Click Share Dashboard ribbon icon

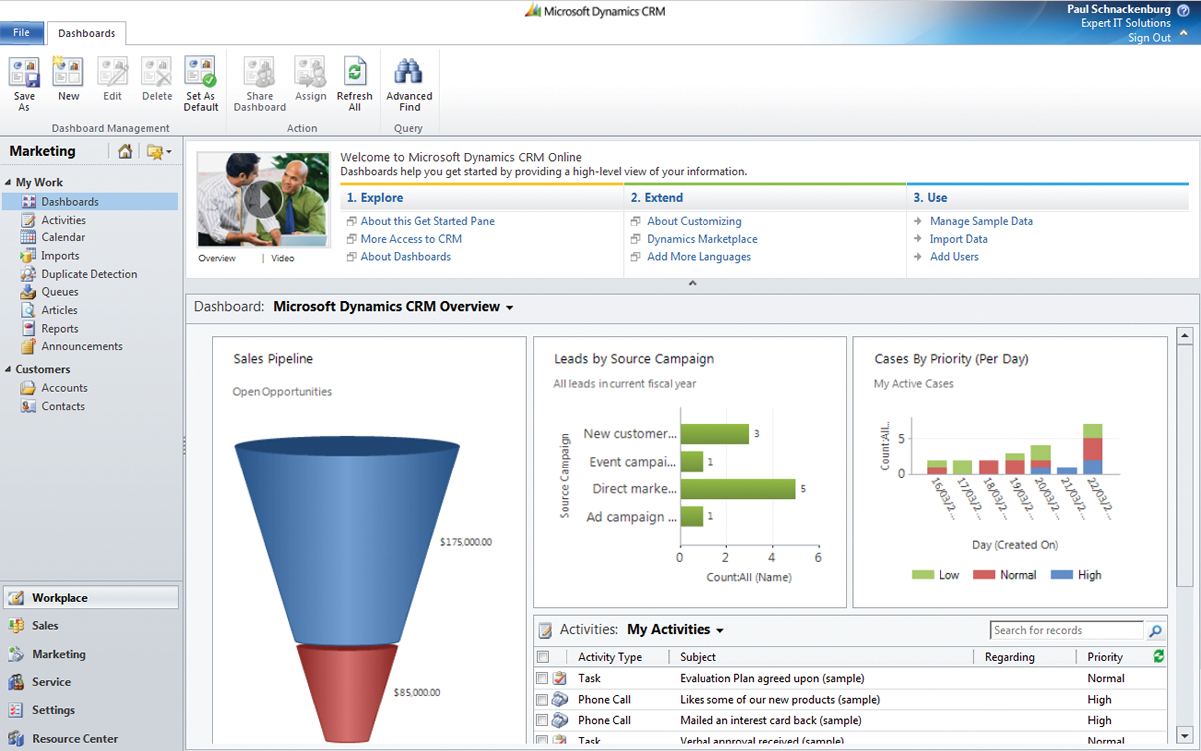click(x=260, y=73)
